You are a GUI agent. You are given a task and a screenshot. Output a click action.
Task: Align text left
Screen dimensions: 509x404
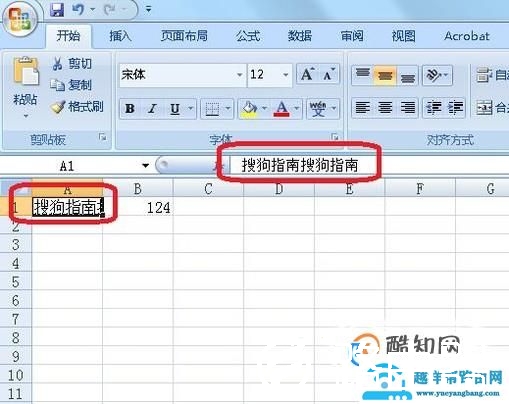point(362,108)
